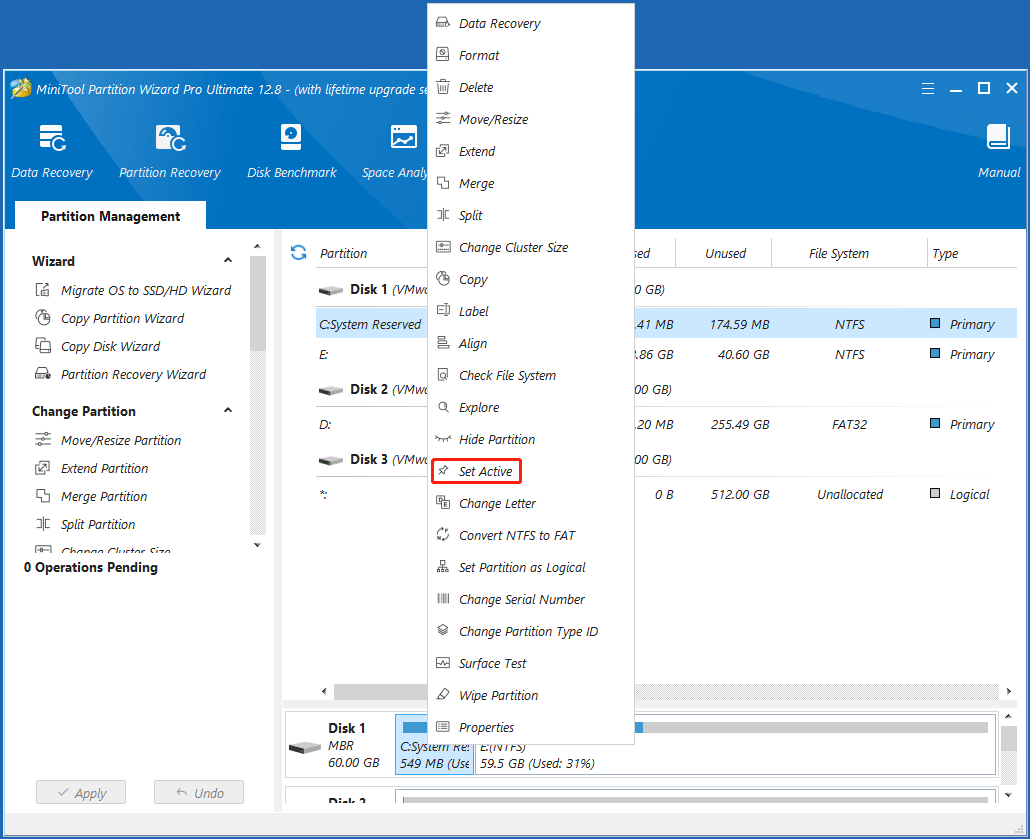Click the Format icon in context menu
This screenshot has width=1030, height=839.
point(443,55)
